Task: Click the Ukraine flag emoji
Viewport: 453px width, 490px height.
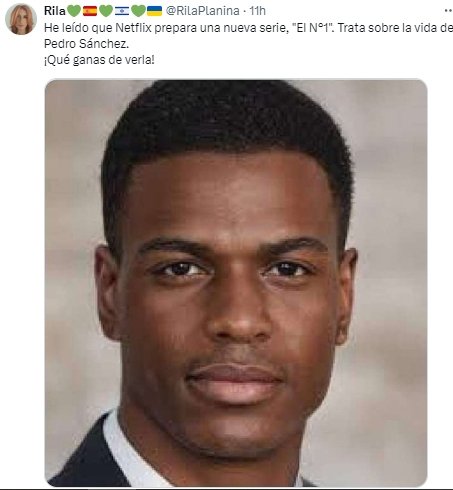Action: point(154,11)
